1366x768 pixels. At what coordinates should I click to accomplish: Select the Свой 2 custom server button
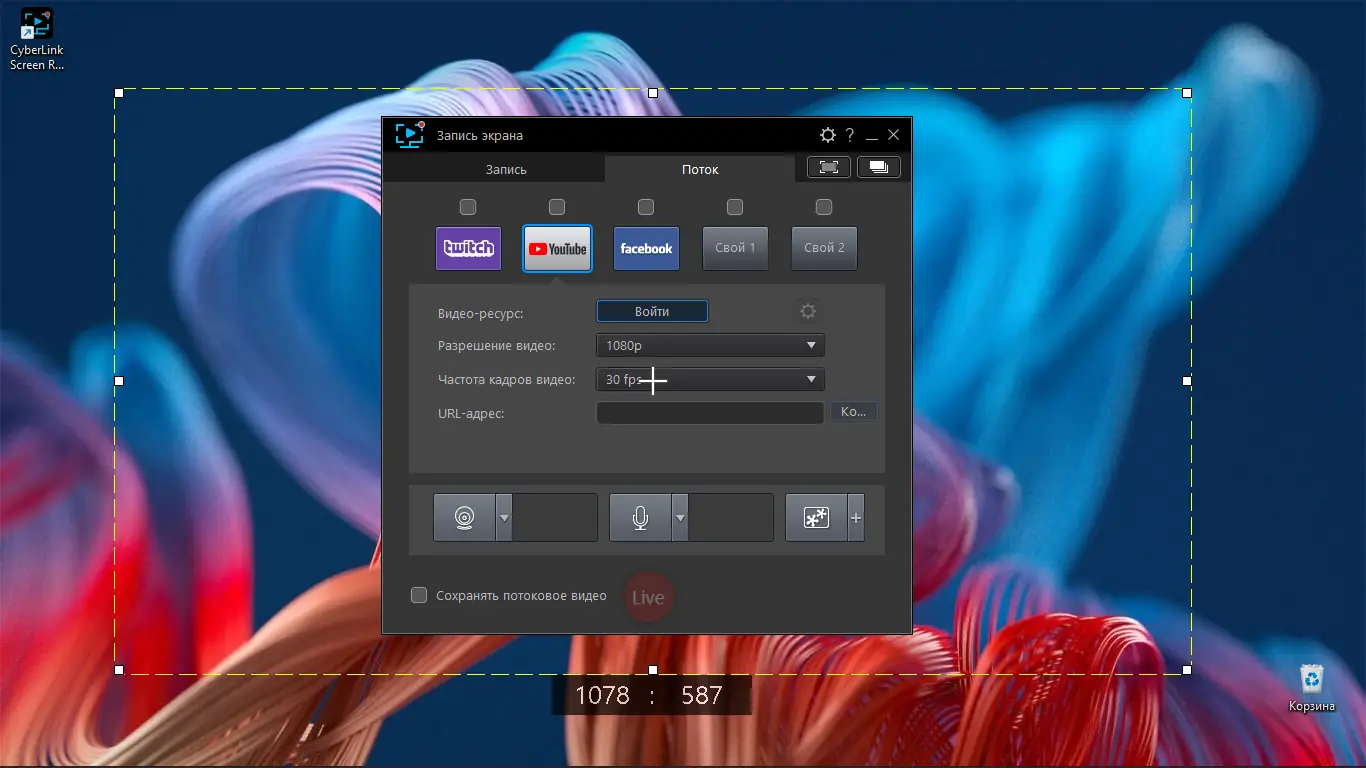click(824, 248)
